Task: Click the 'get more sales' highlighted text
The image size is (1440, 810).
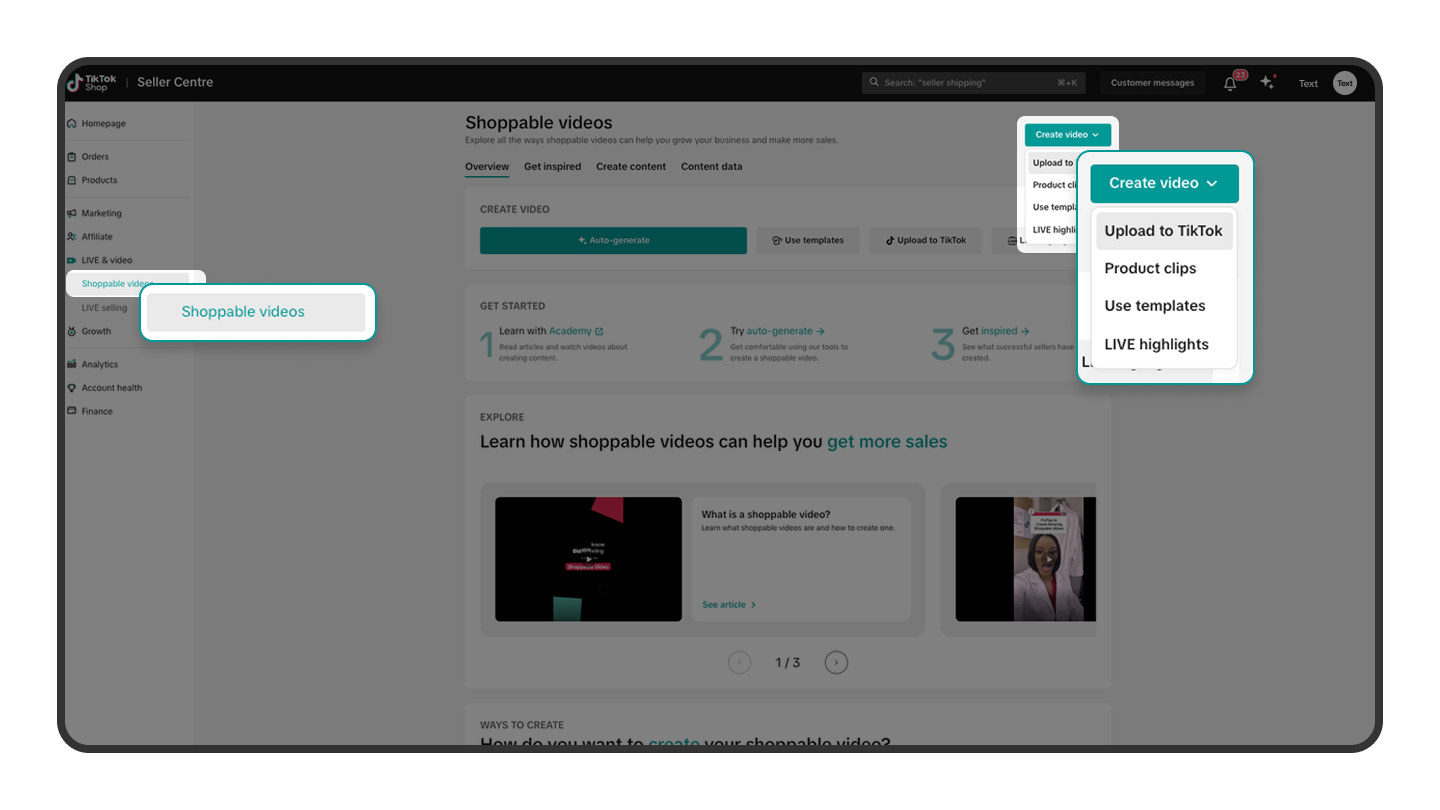Action: point(887,441)
